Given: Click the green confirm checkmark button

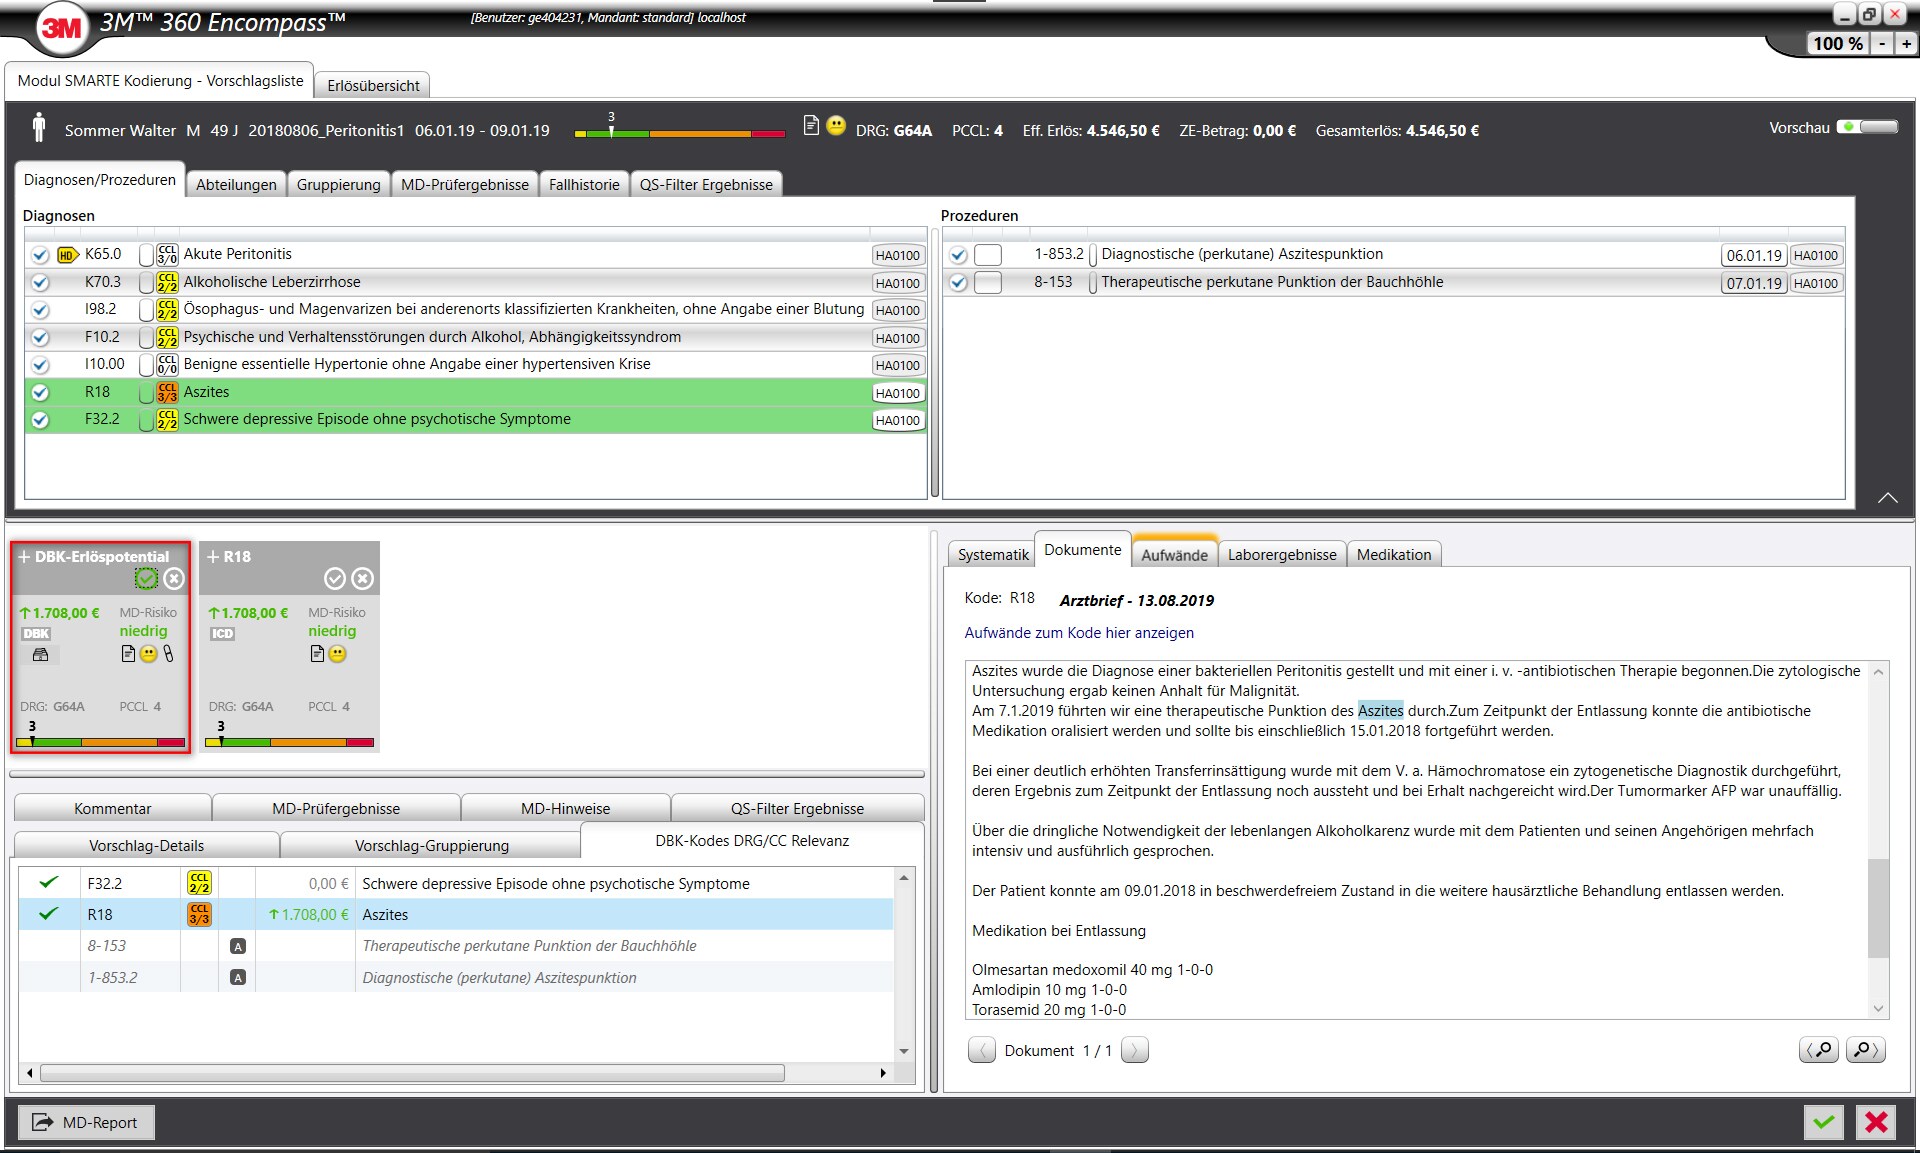Looking at the screenshot, I should (1824, 1122).
